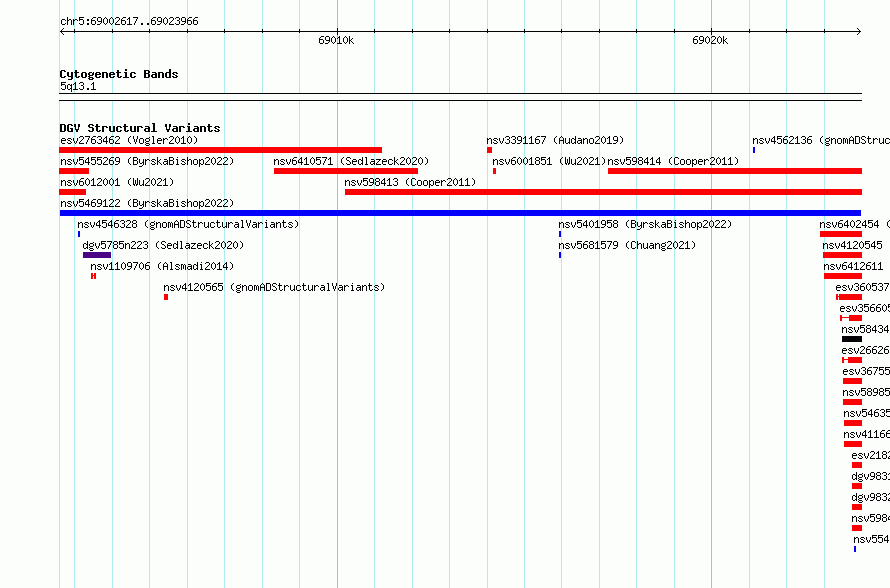Open the nsv598414 (Cooper2011) variant
This screenshot has height=588, width=890.
click(673, 161)
